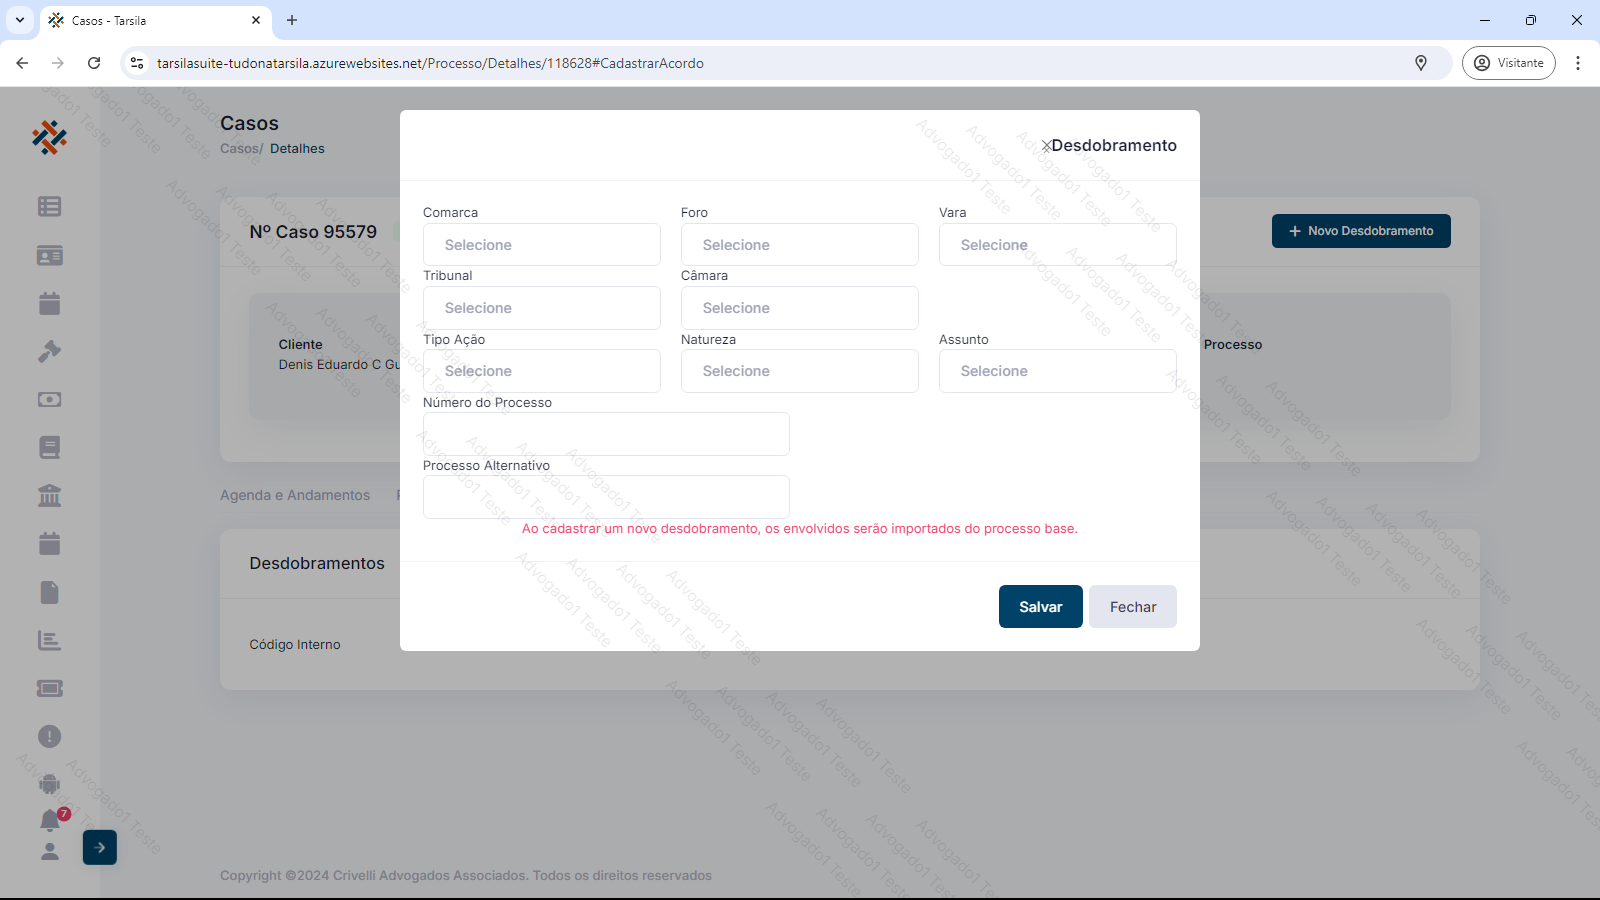Open the Comarca dropdown
This screenshot has width=1600, height=900.
tap(541, 245)
